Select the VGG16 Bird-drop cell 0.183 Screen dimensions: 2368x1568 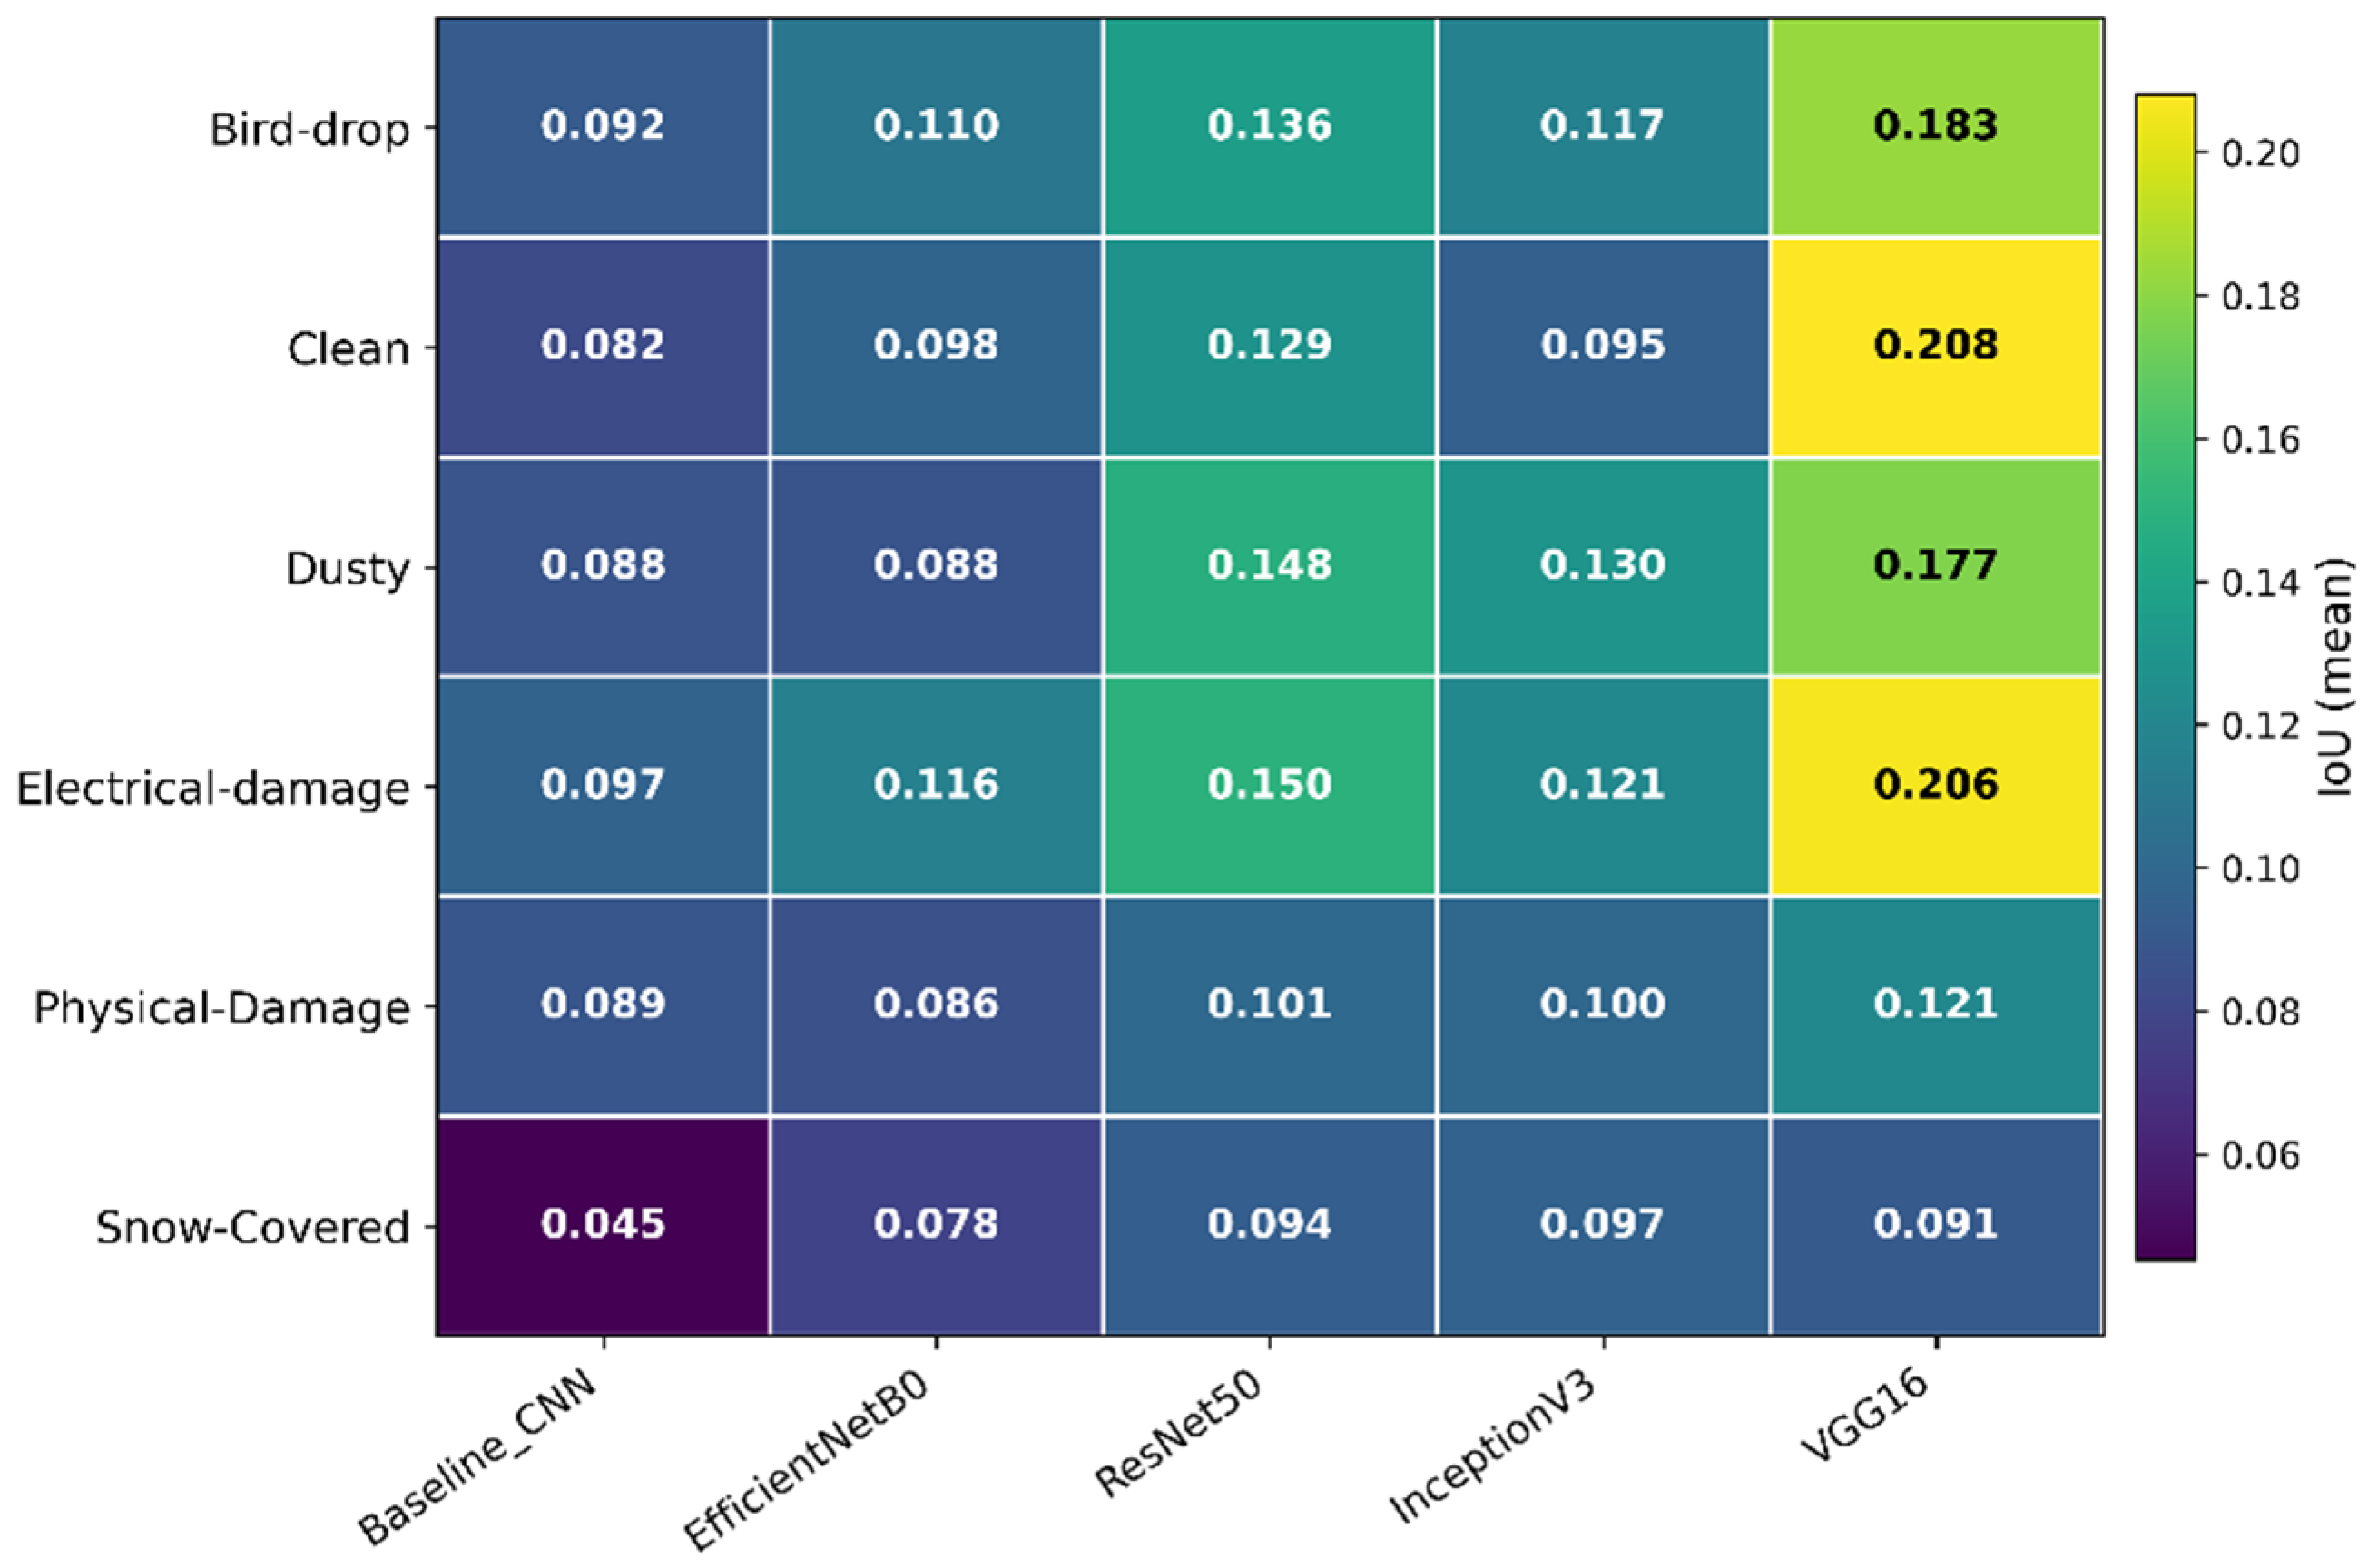point(1935,127)
